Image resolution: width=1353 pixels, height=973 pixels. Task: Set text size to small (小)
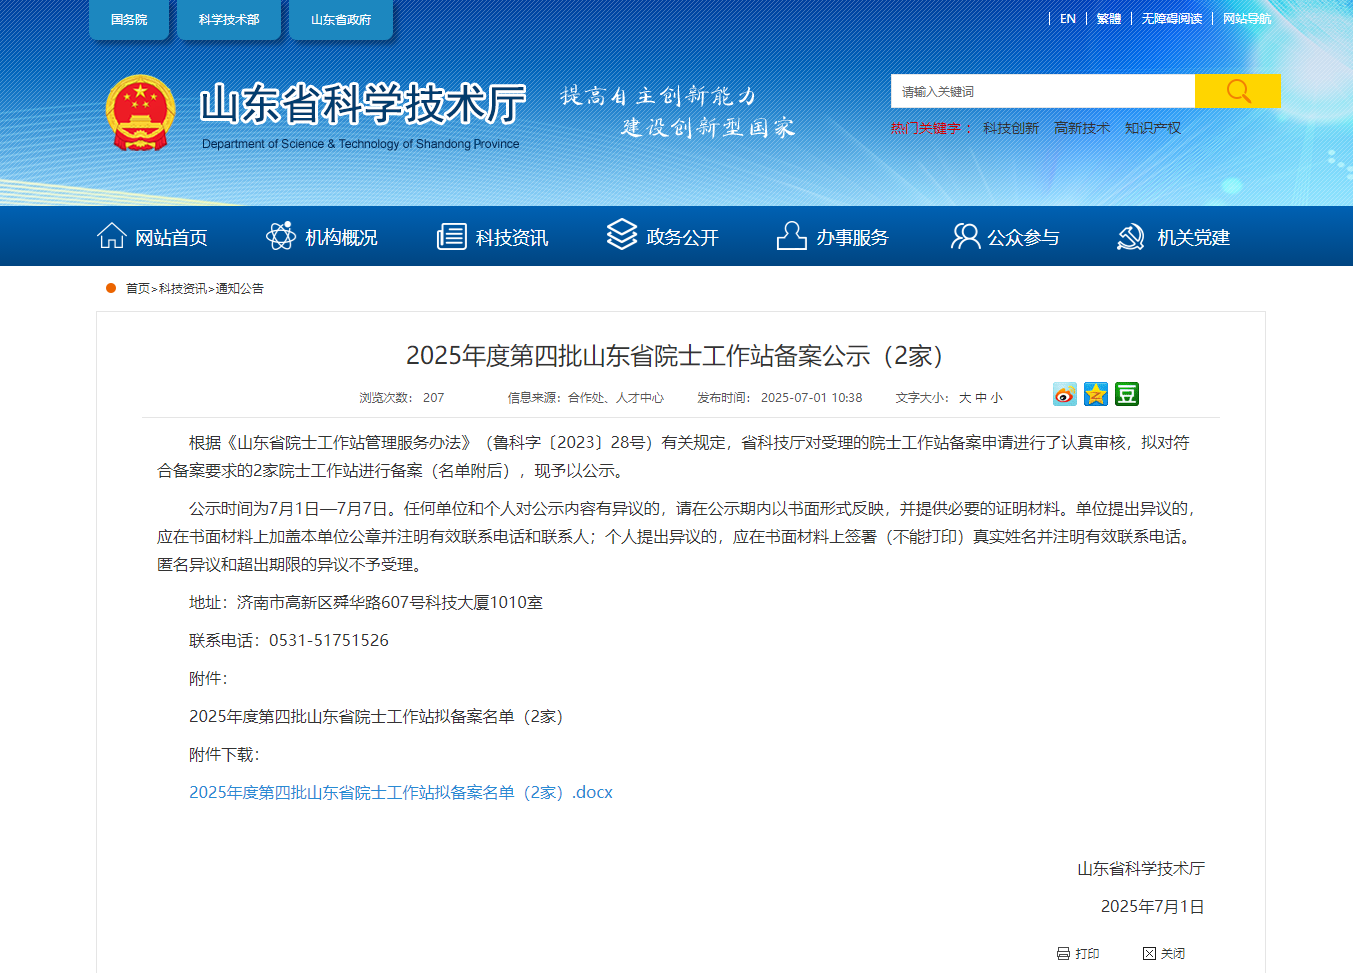[997, 398]
